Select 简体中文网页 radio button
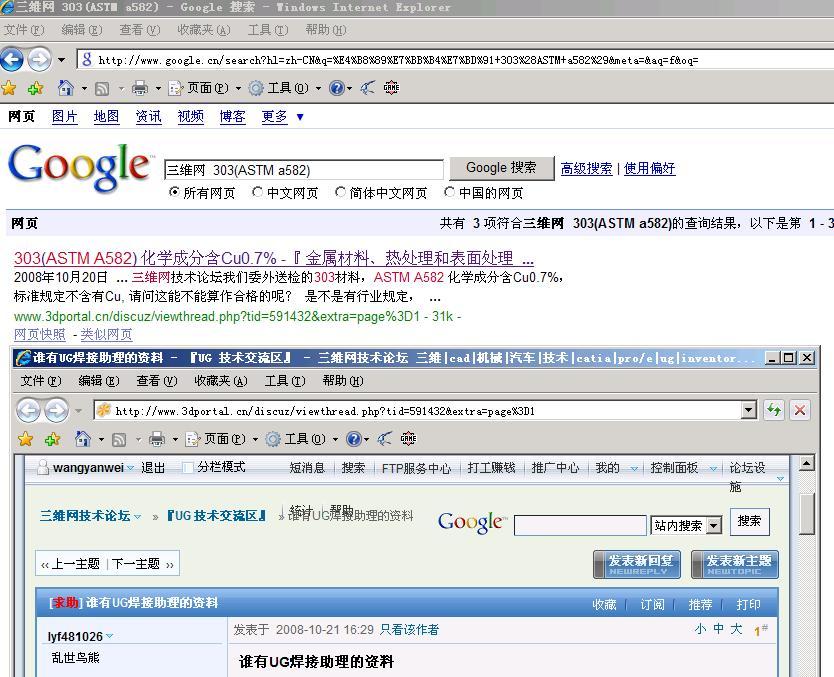 340,192
